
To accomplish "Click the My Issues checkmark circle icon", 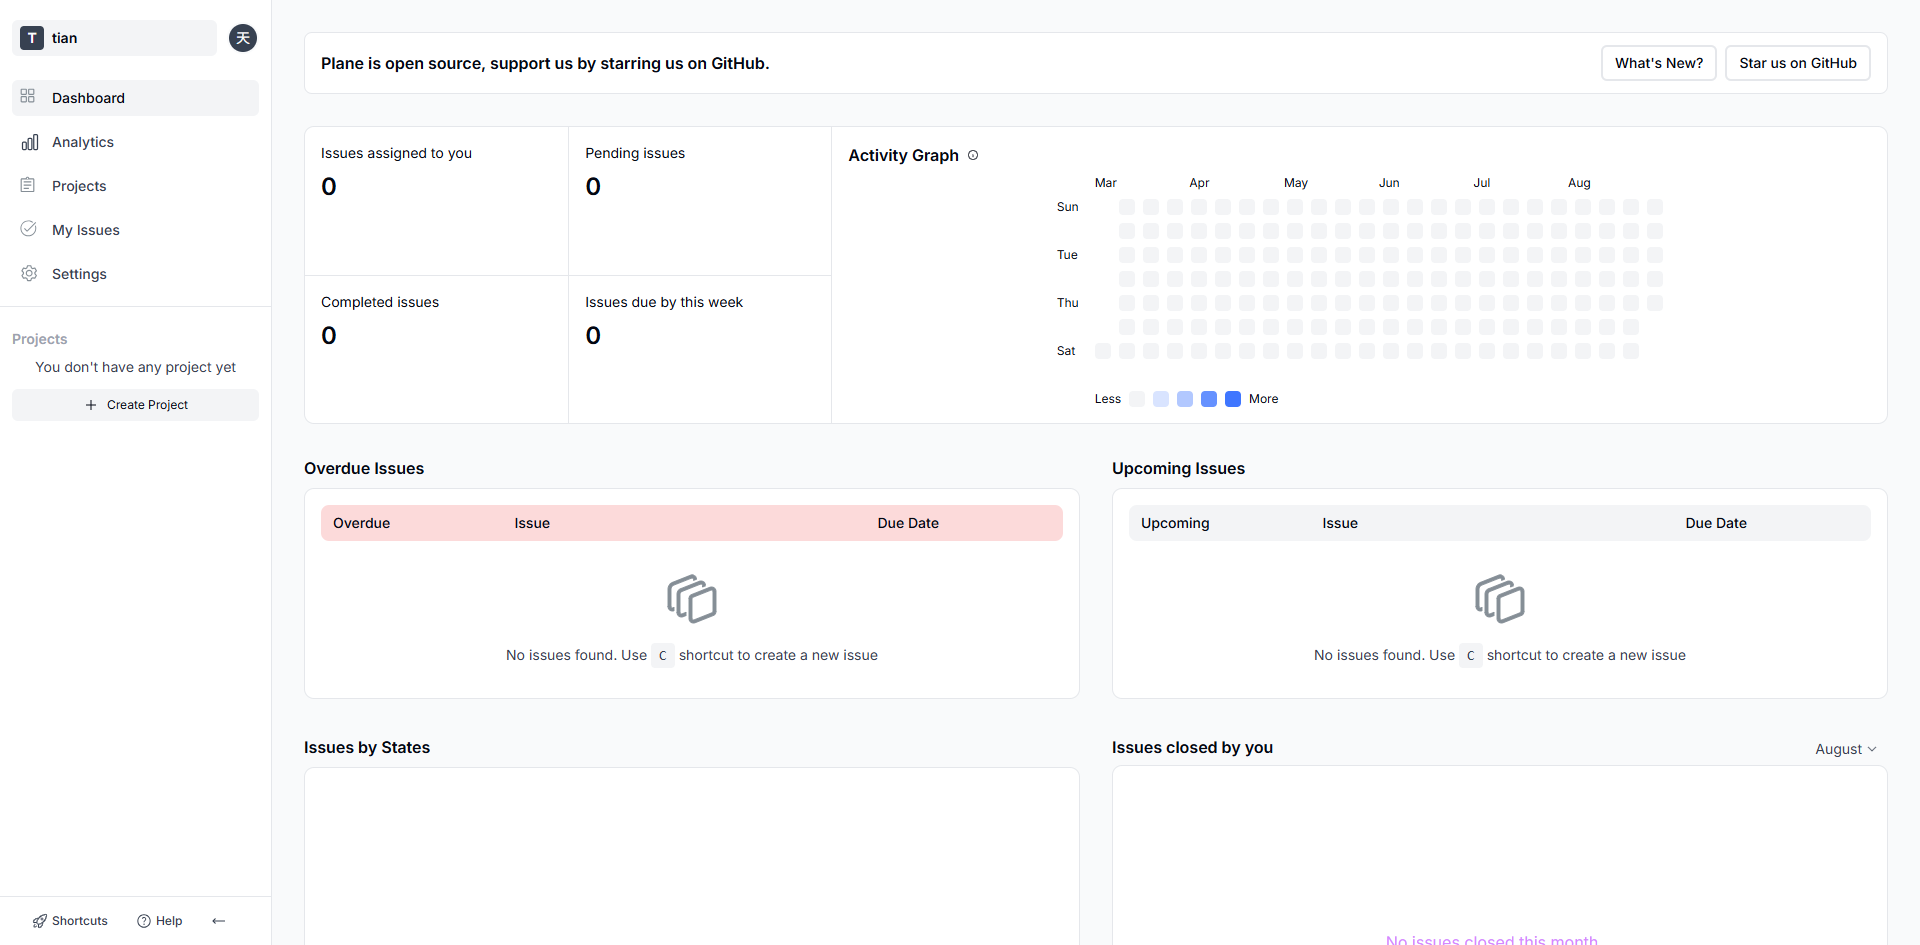I will point(29,229).
